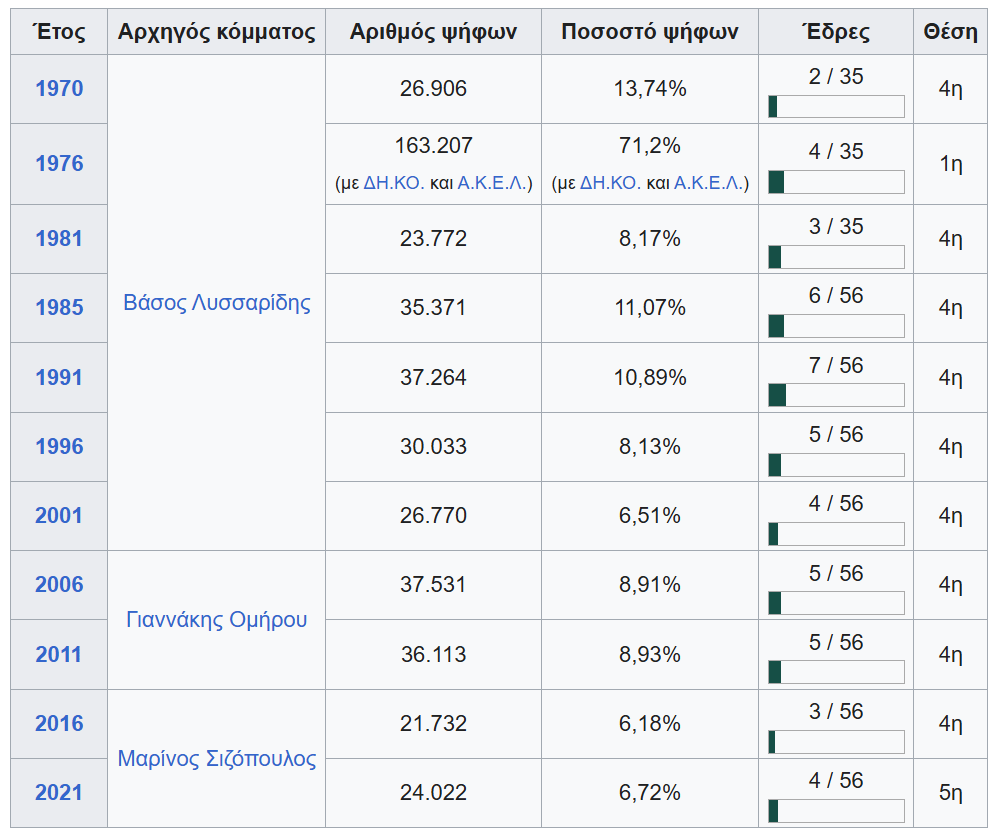The image size is (1000, 836).
Task: Open Μαρίνος Σιζόπουλος leader page
Action: coord(217,759)
